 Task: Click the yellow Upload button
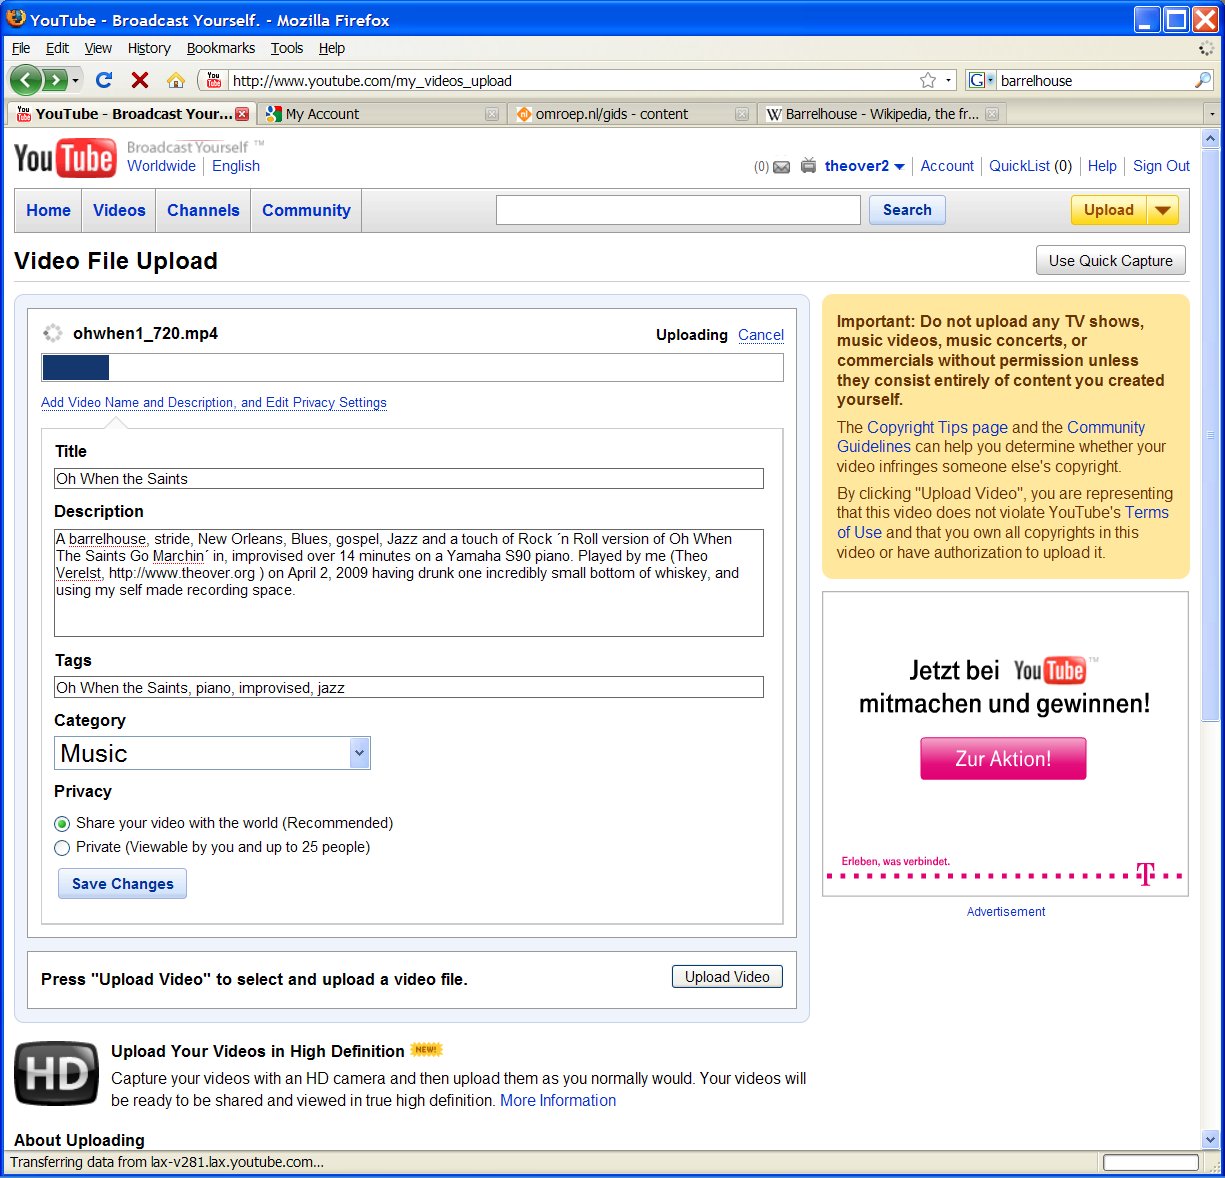1109,210
